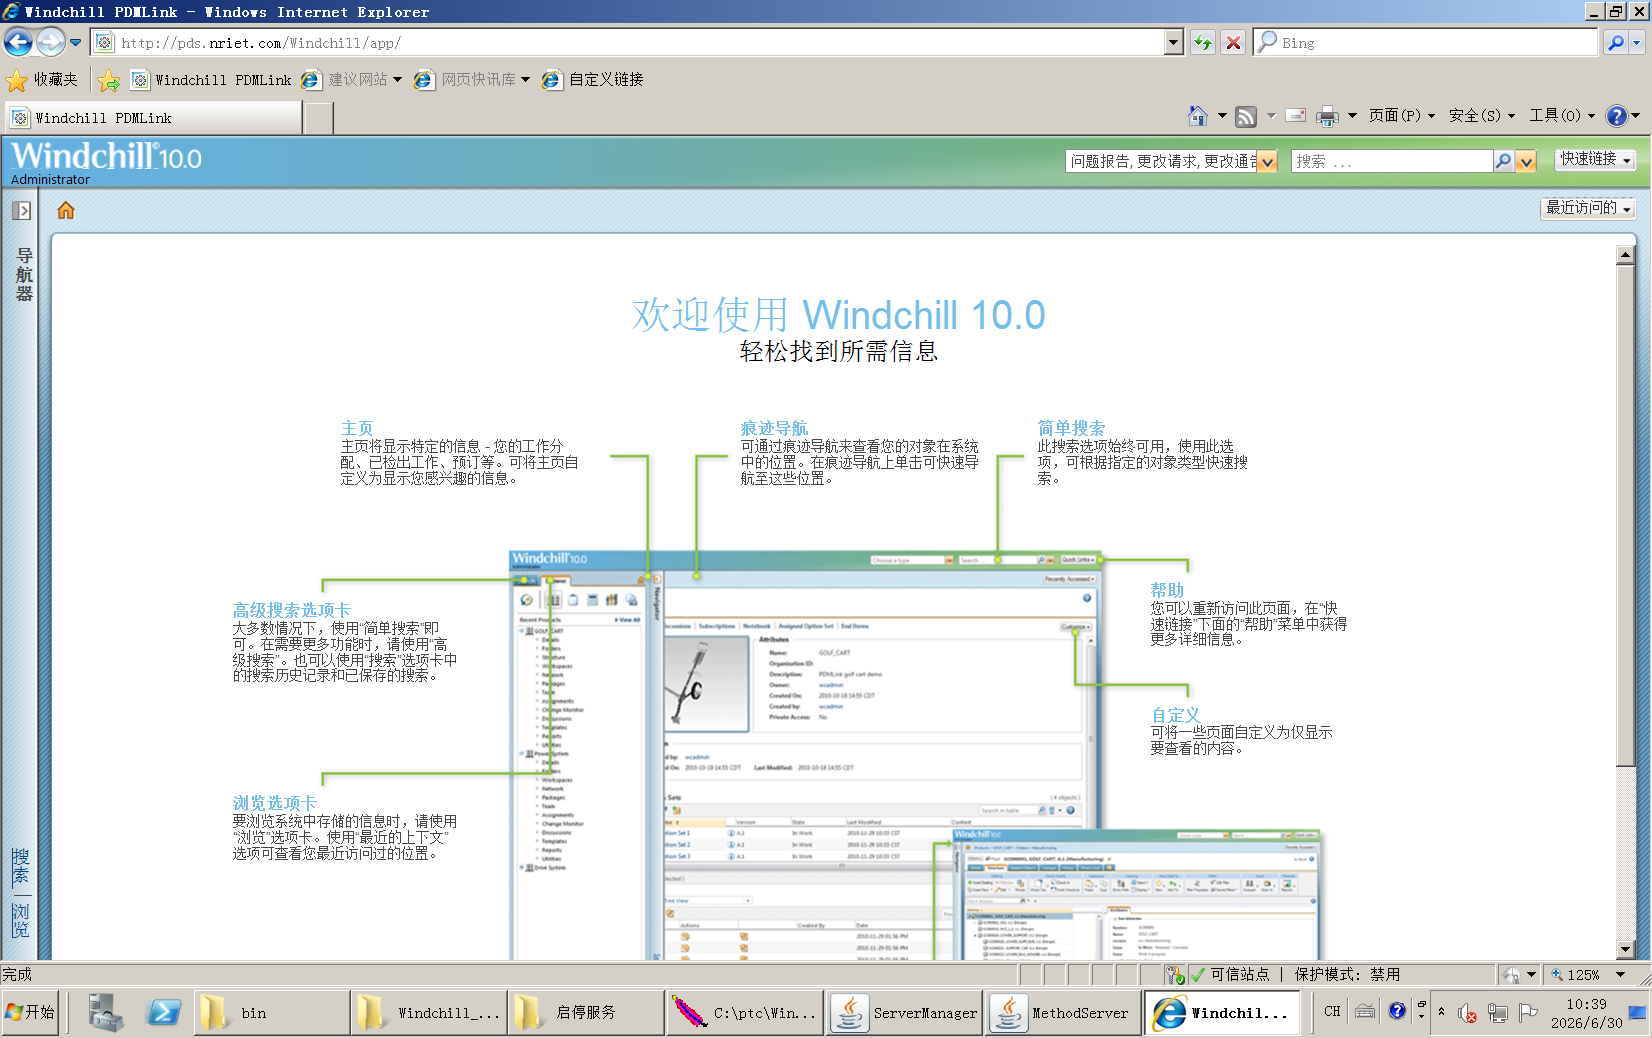The height and width of the screenshot is (1038, 1652).
Task: Click page scrollbar down arrow
Action: pyautogui.click(x=1625, y=949)
